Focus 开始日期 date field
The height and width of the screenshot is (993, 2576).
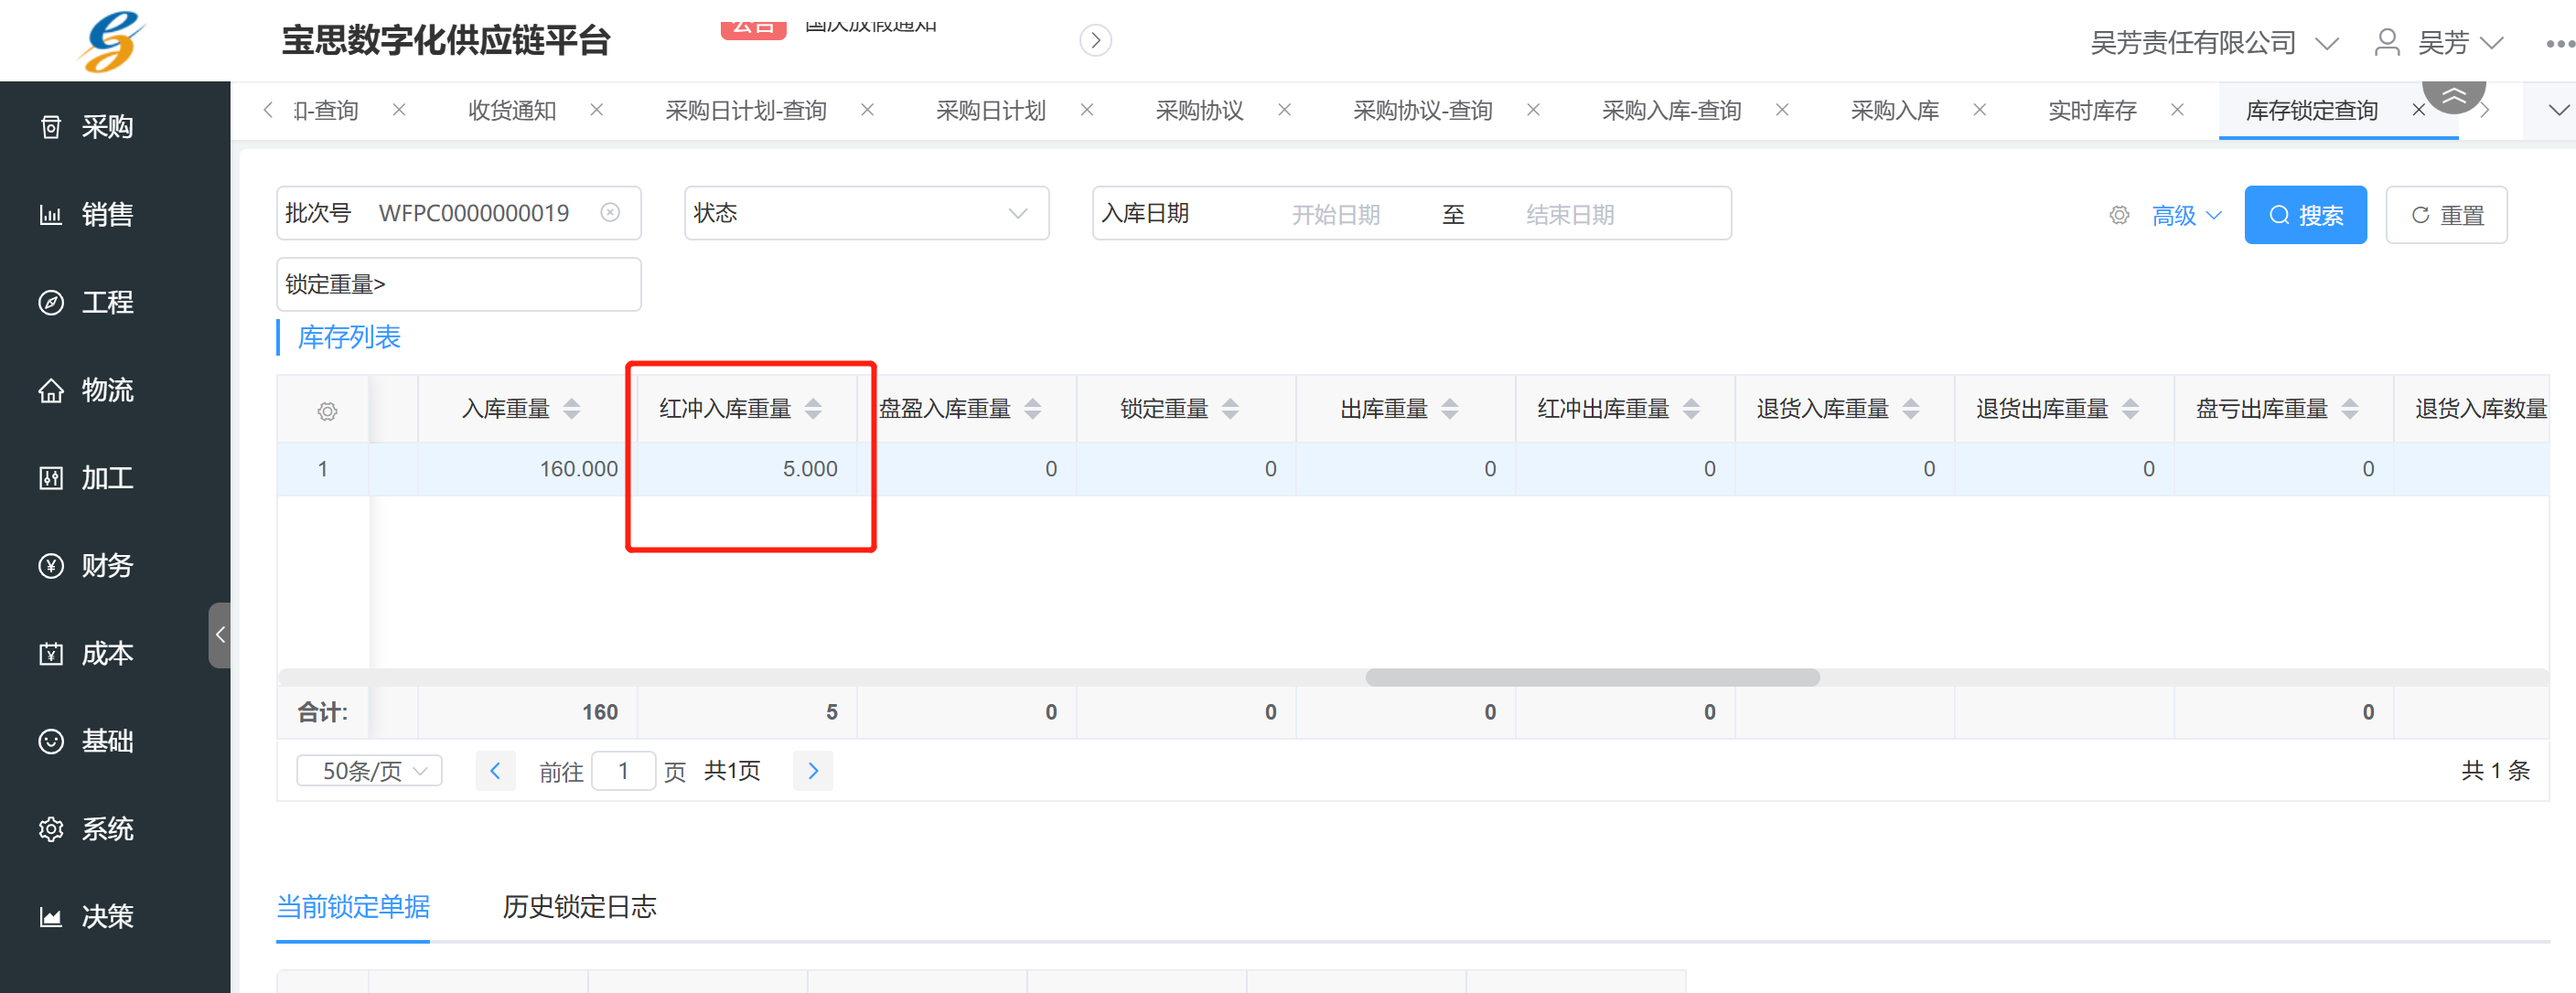point(1336,215)
